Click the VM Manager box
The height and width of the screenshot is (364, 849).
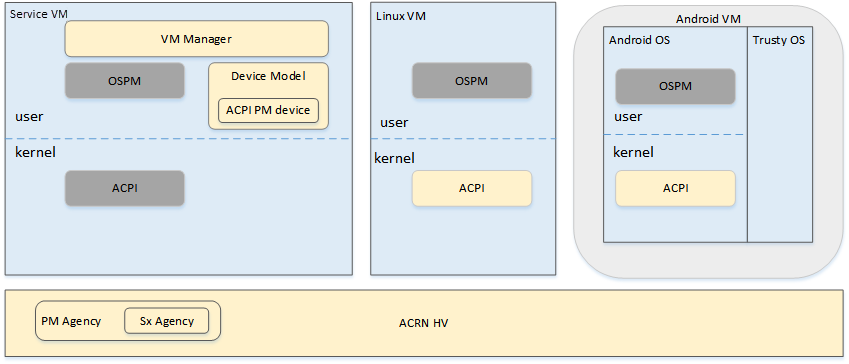point(197,38)
